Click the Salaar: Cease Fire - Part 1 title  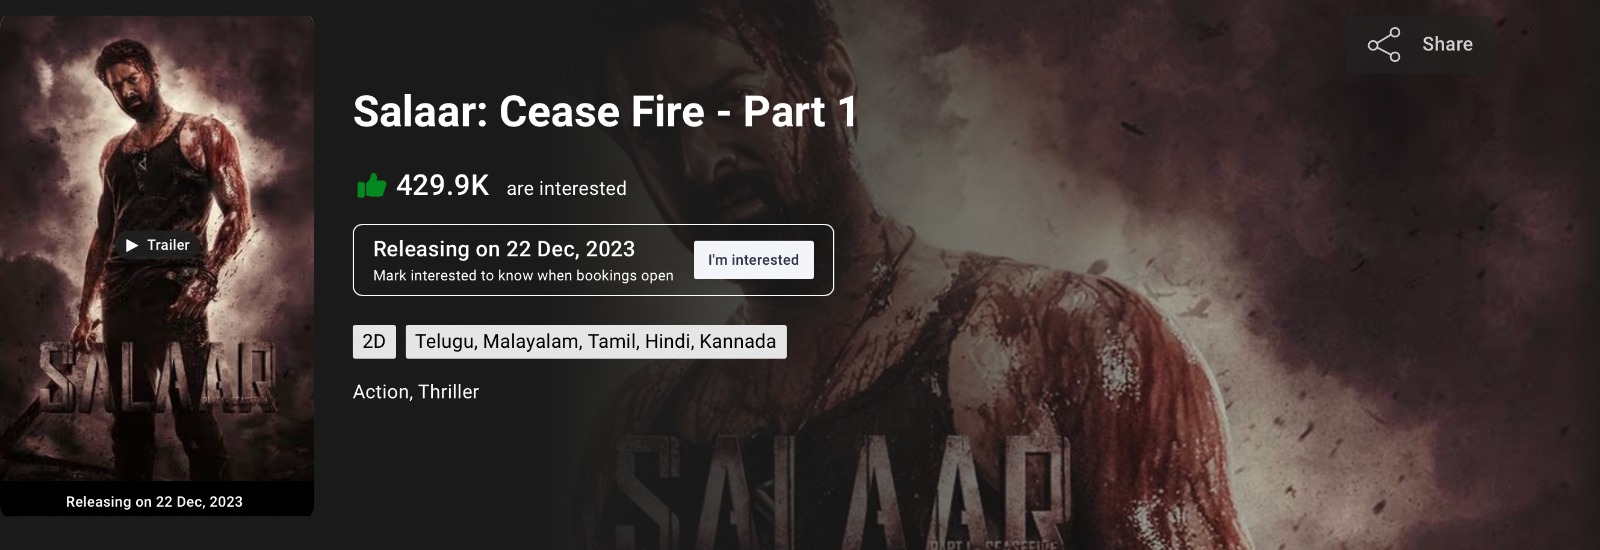click(604, 112)
